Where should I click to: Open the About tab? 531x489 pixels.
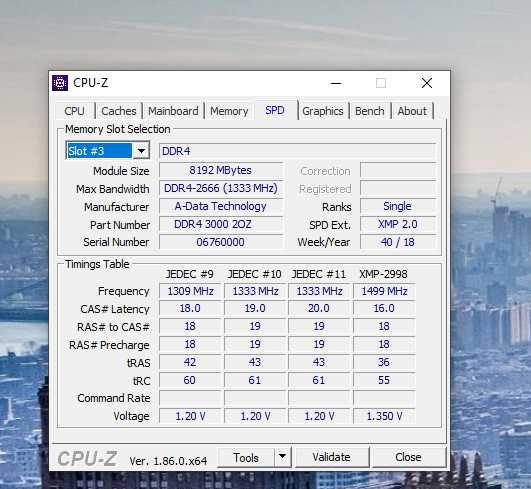(412, 111)
